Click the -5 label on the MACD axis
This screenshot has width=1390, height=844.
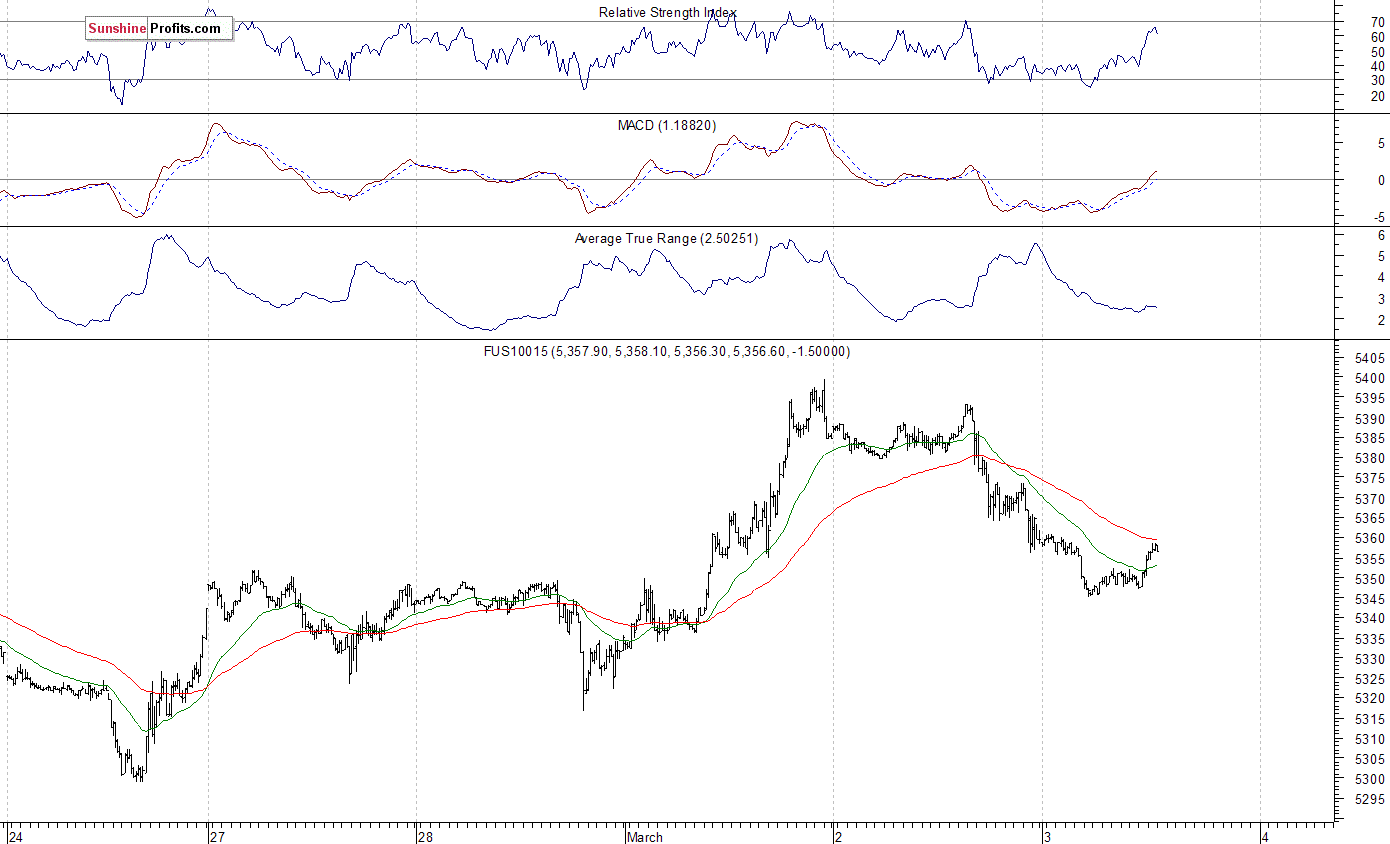[x=1379, y=217]
